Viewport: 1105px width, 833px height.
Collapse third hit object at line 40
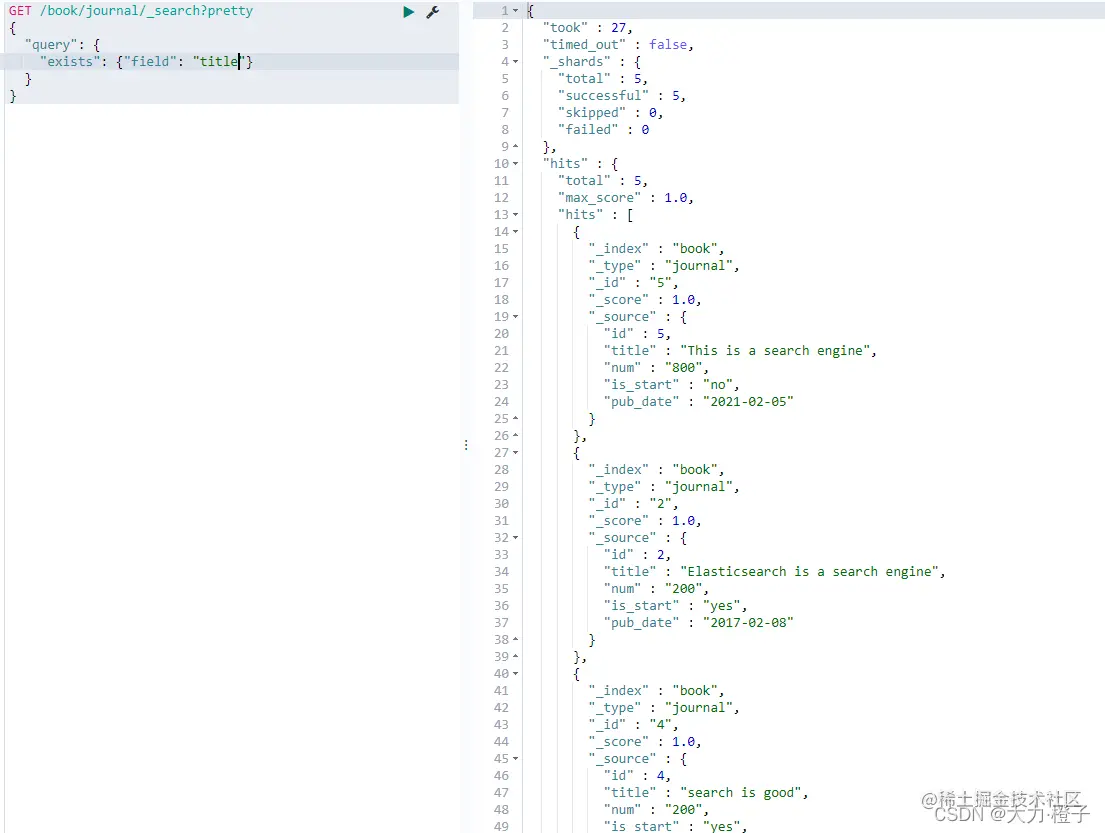pyautogui.click(x=516, y=674)
